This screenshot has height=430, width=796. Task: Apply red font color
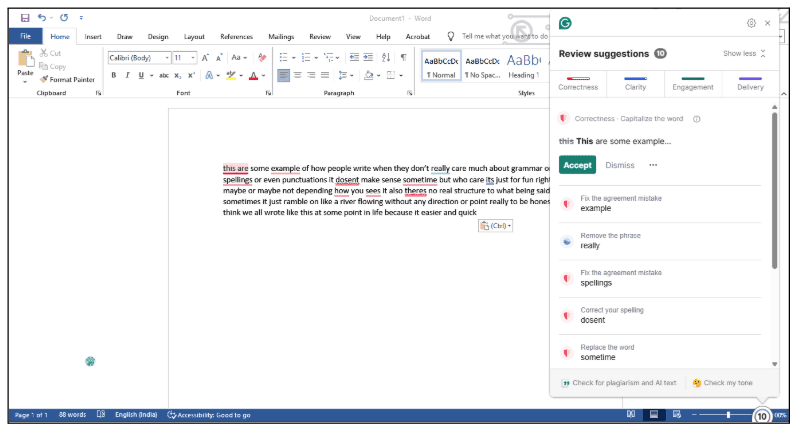click(x=253, y=76)
